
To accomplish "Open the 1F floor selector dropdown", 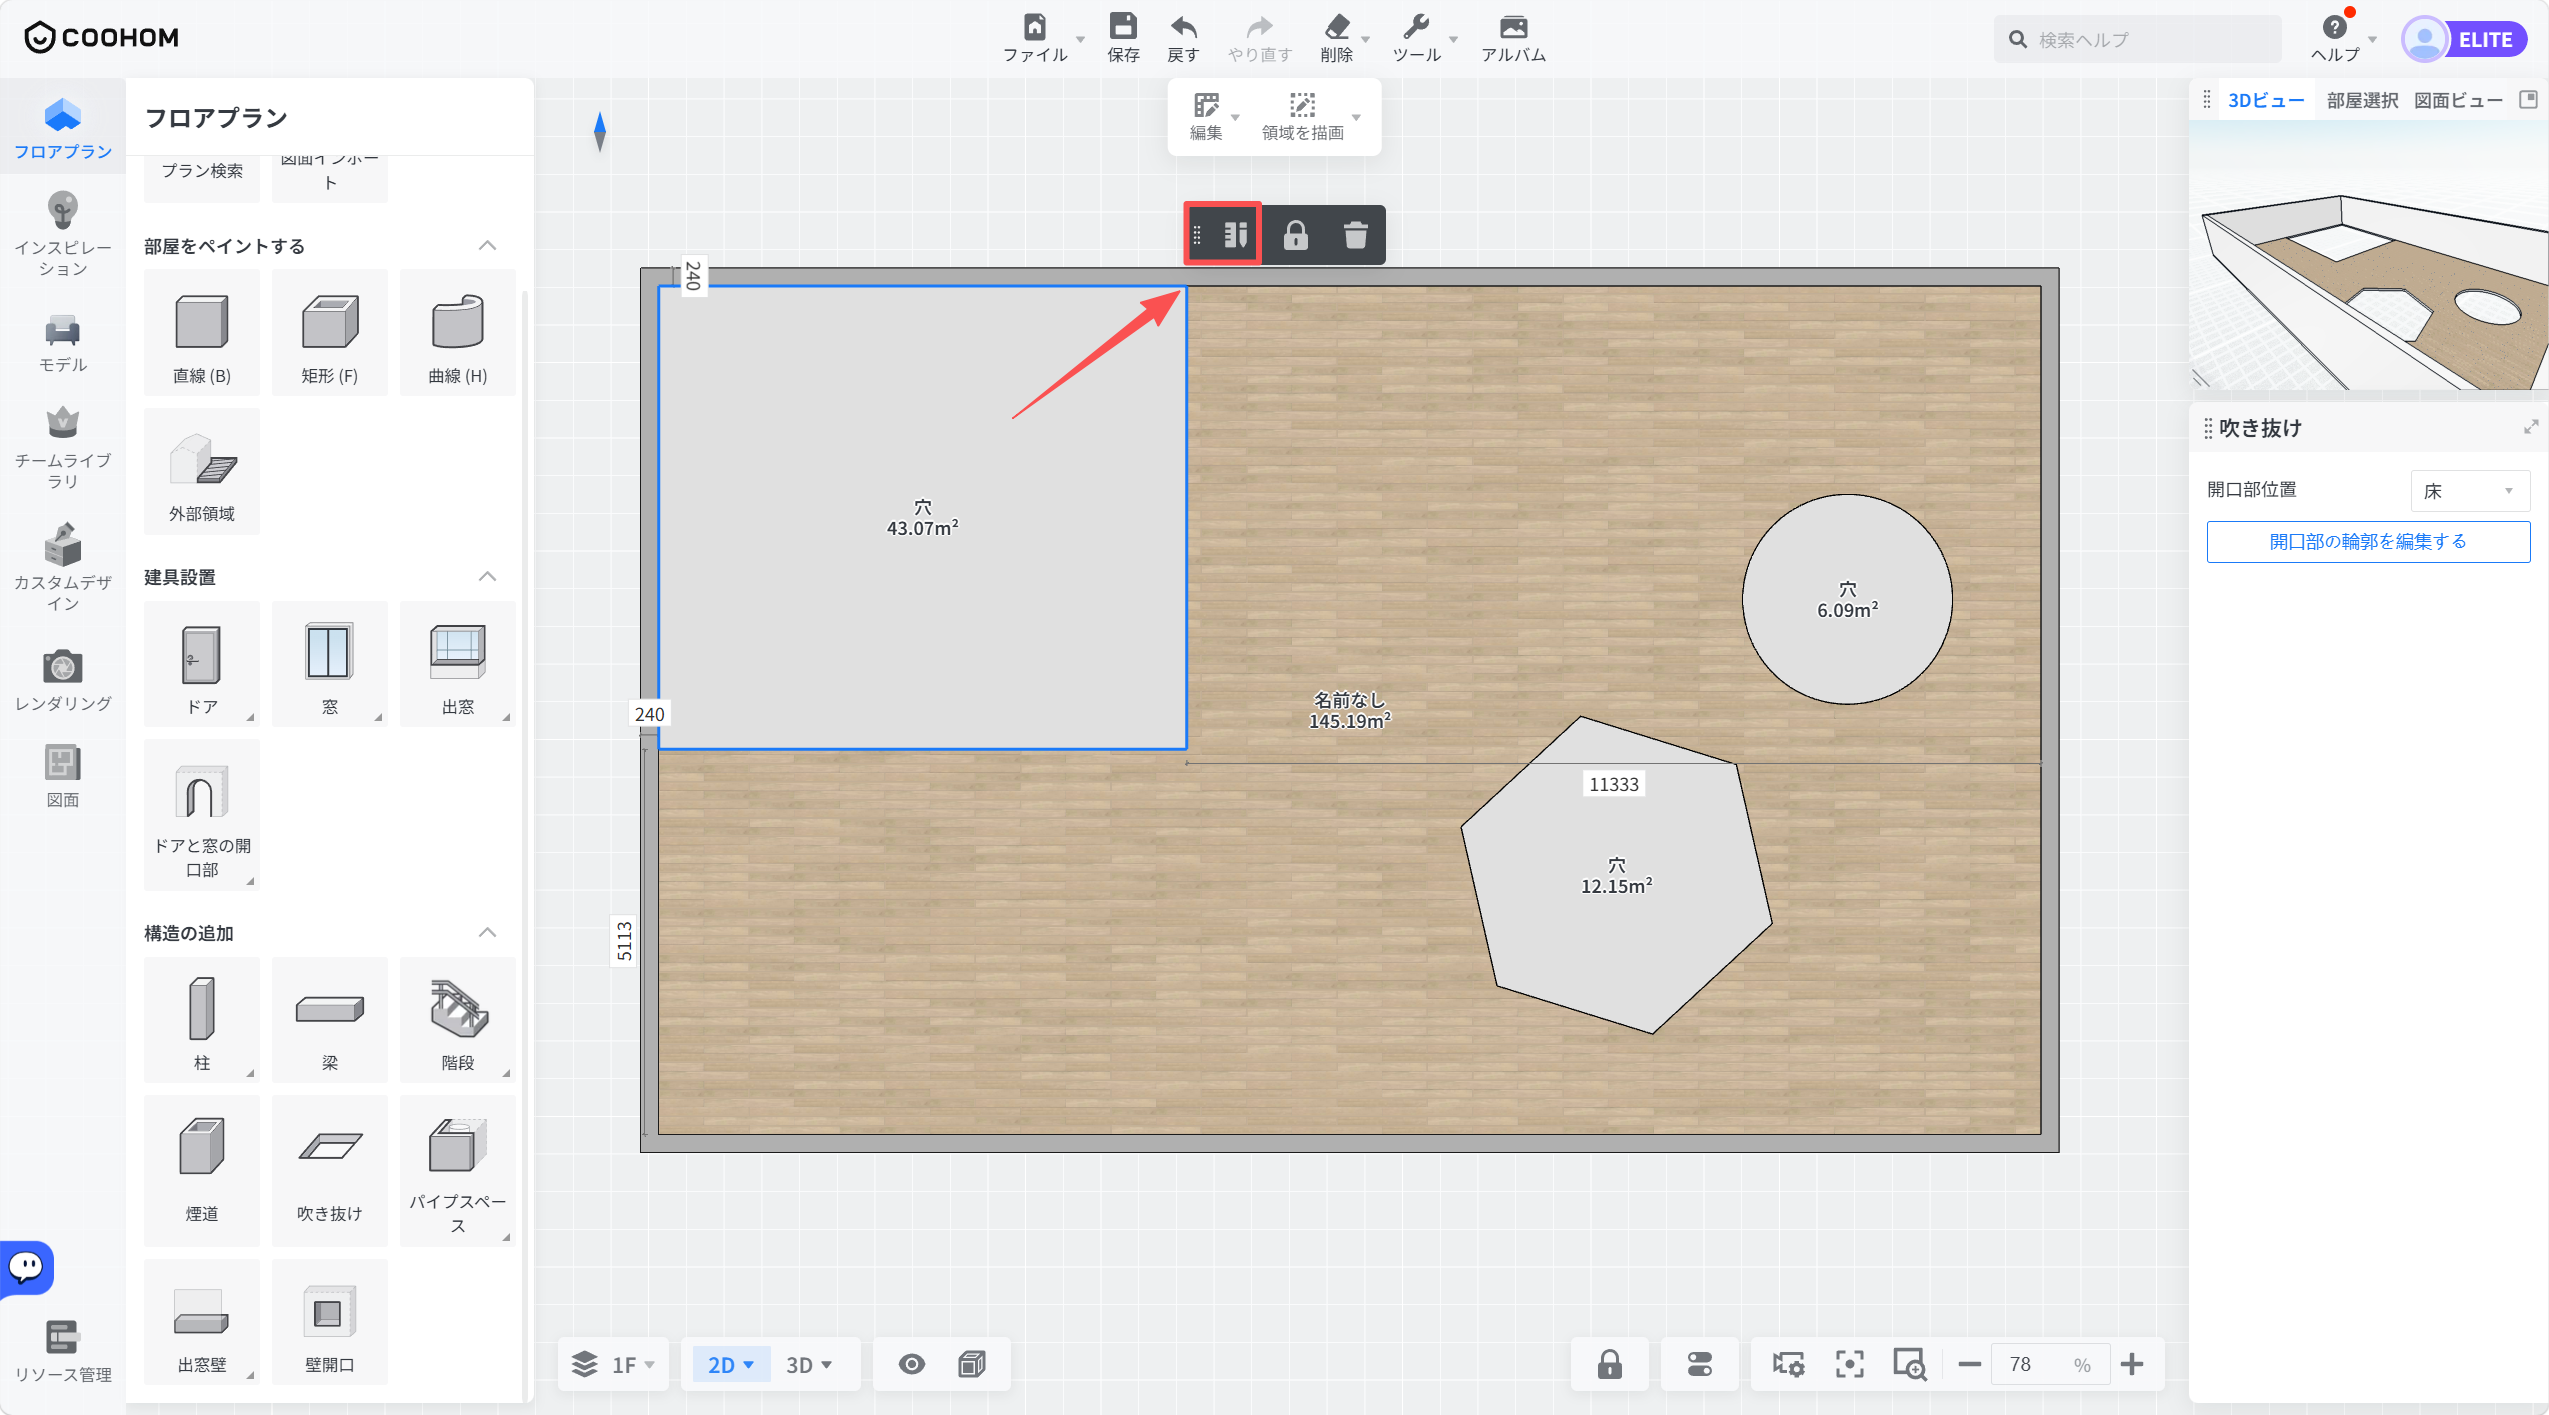I will (x=613, y=1365).
